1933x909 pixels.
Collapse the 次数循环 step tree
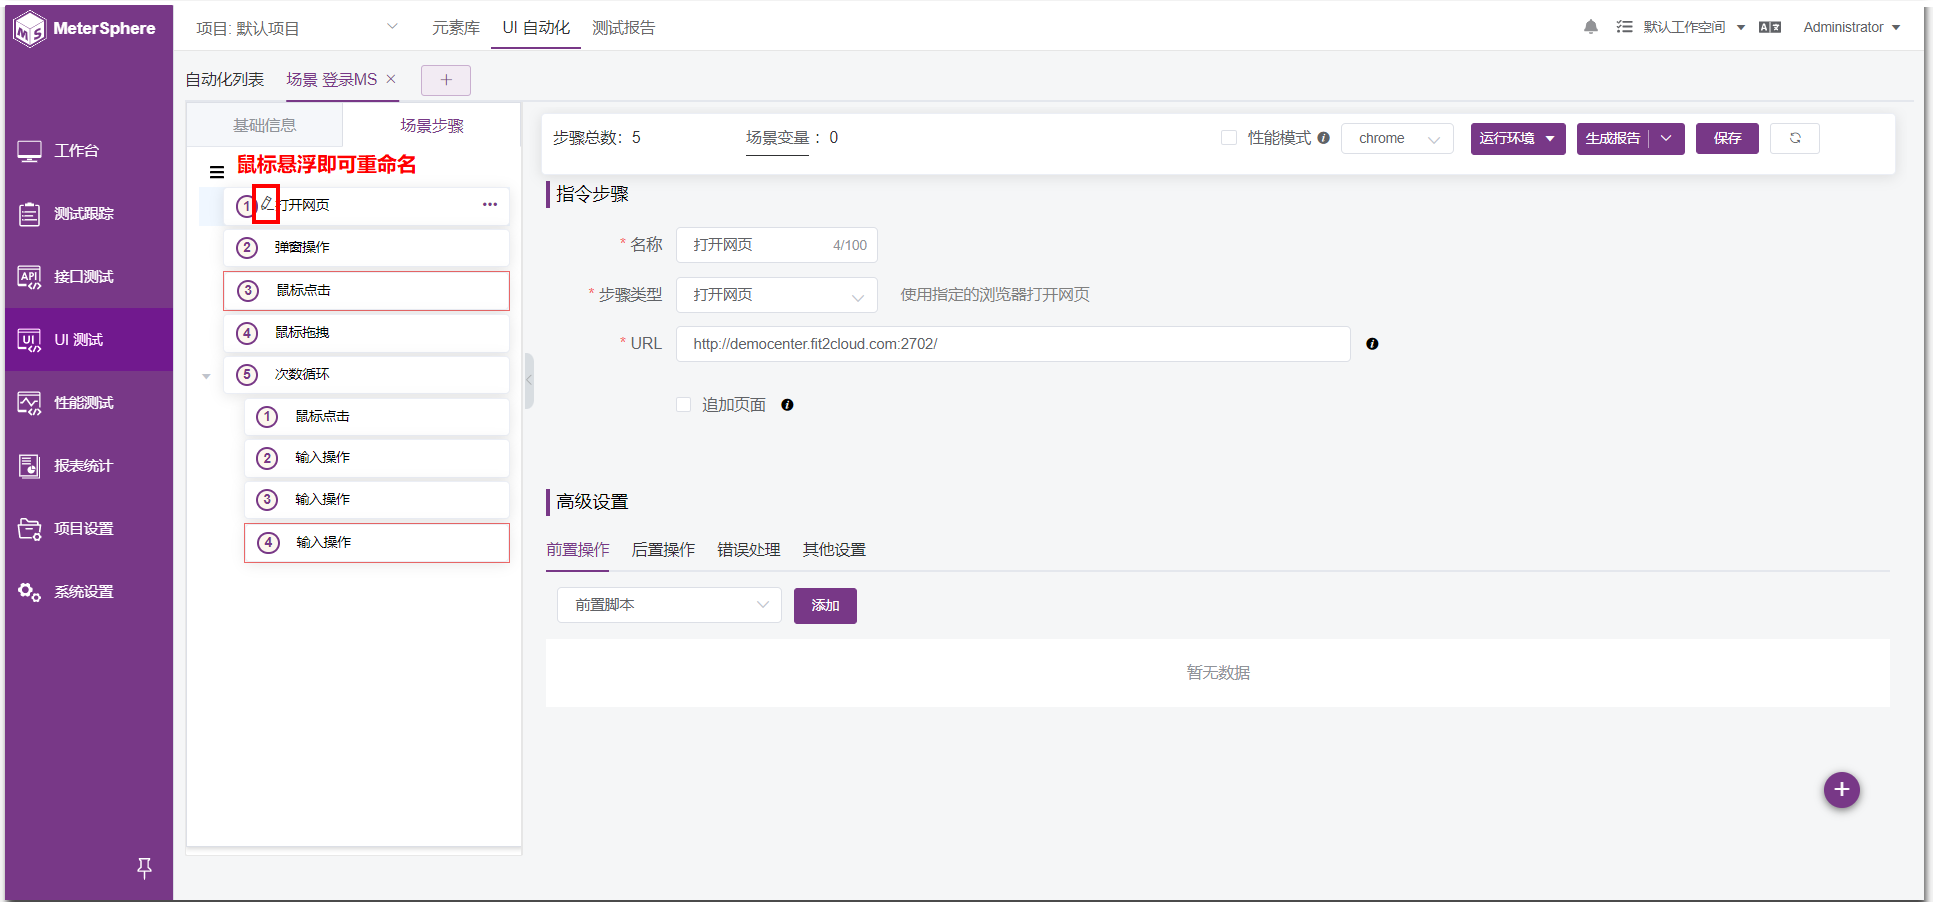(207, 376)
